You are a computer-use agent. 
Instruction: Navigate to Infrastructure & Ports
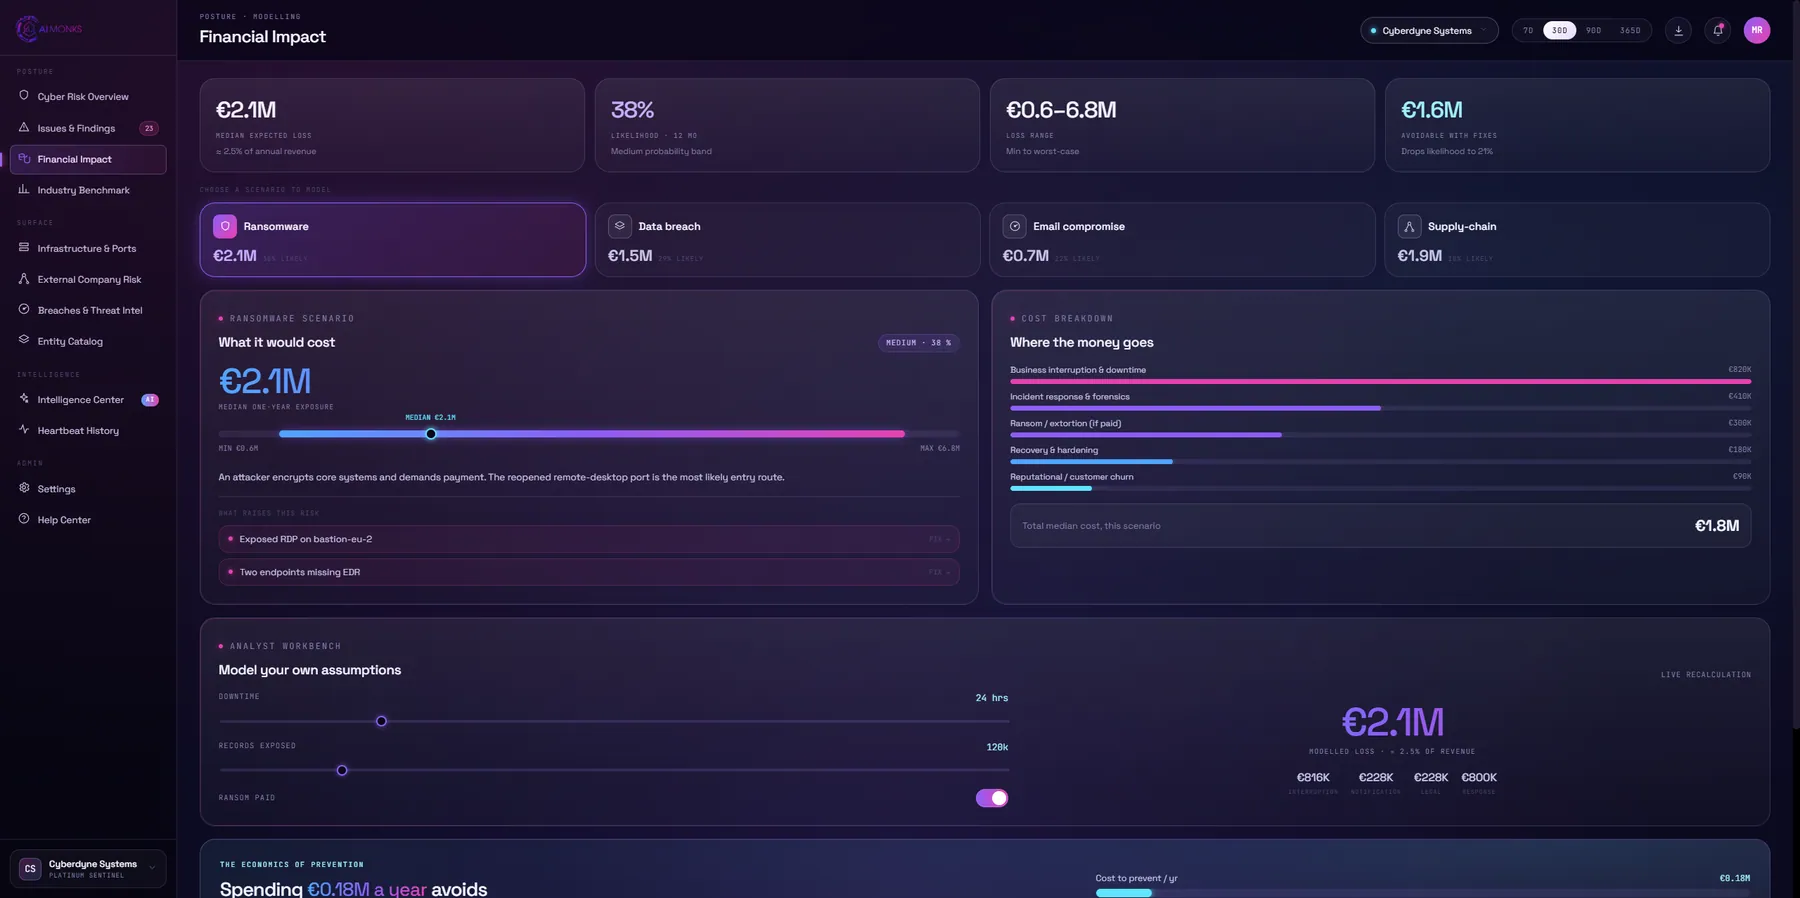pos(88,248)
